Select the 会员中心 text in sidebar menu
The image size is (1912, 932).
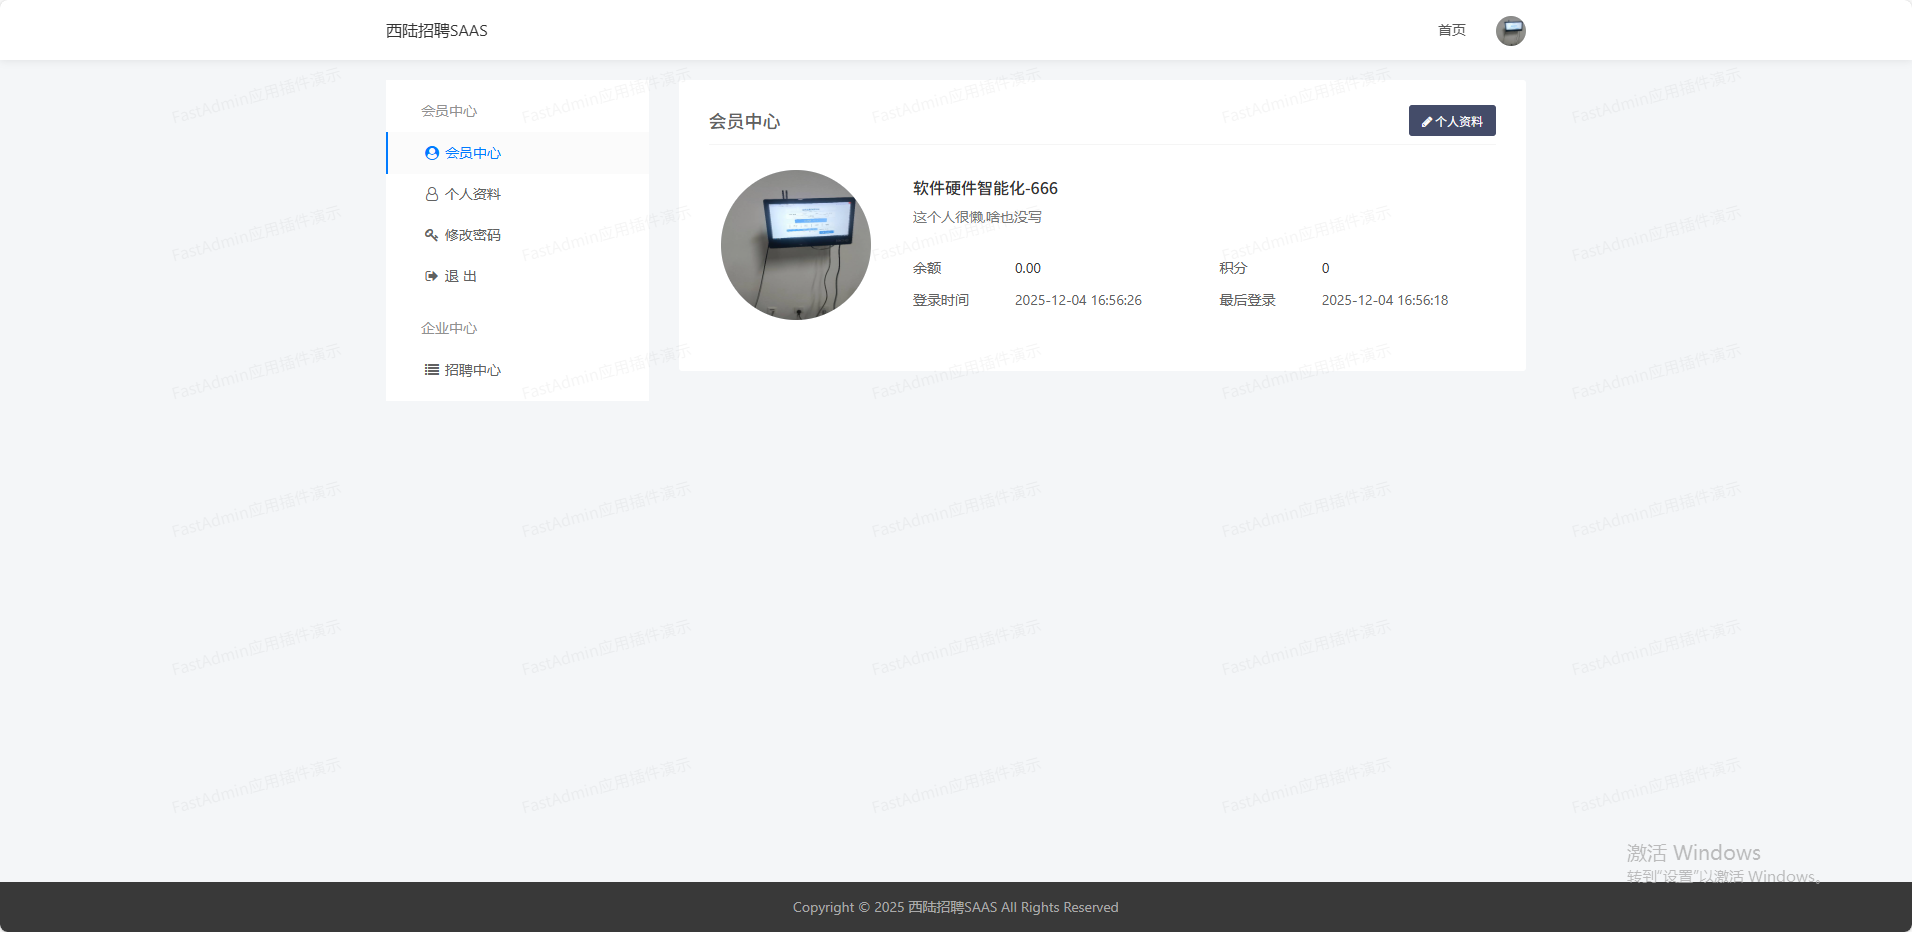[x=473, y=153]
